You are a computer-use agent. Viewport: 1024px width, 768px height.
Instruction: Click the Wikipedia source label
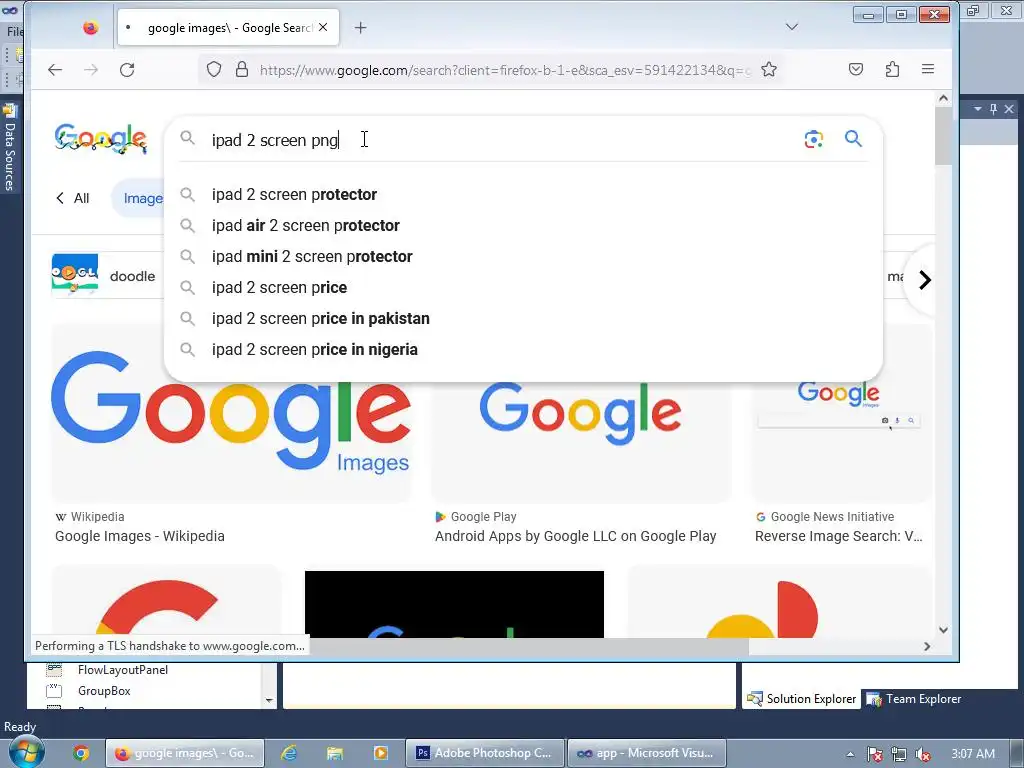click(90, 517)
